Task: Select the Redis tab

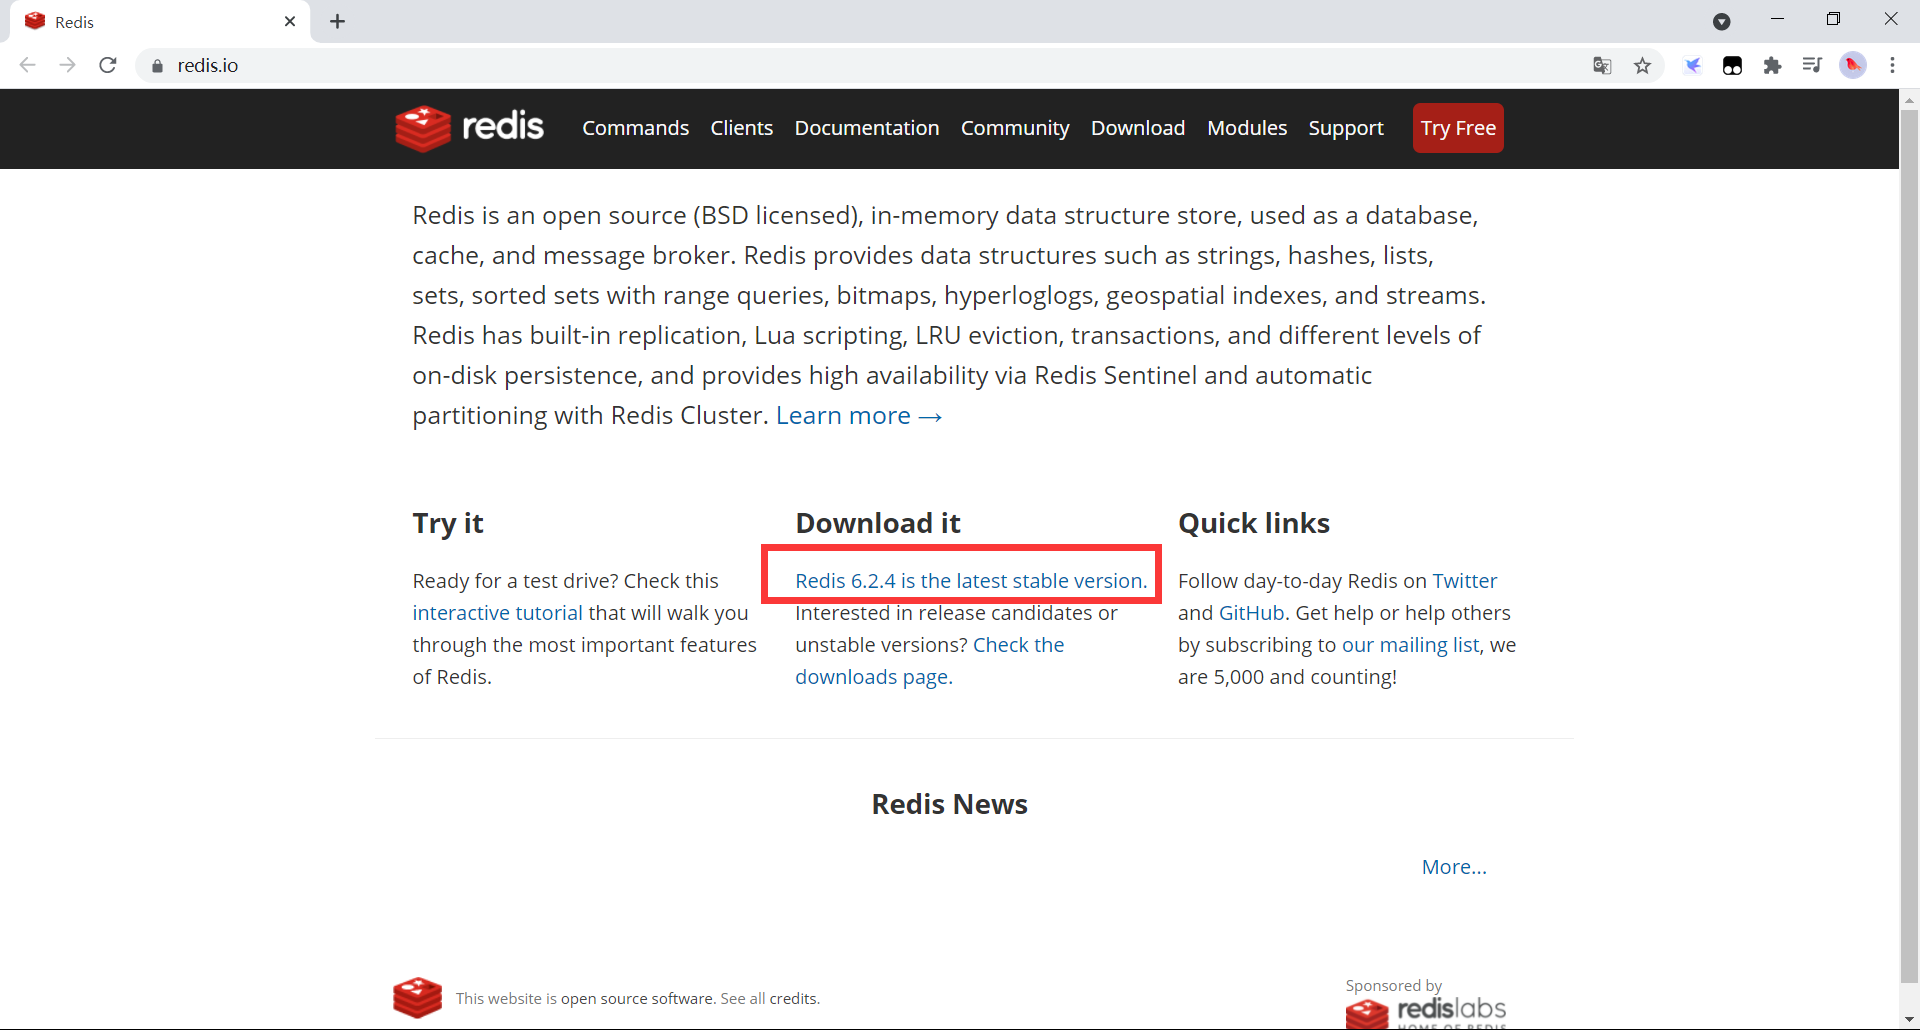Action: tap(160, 22)
